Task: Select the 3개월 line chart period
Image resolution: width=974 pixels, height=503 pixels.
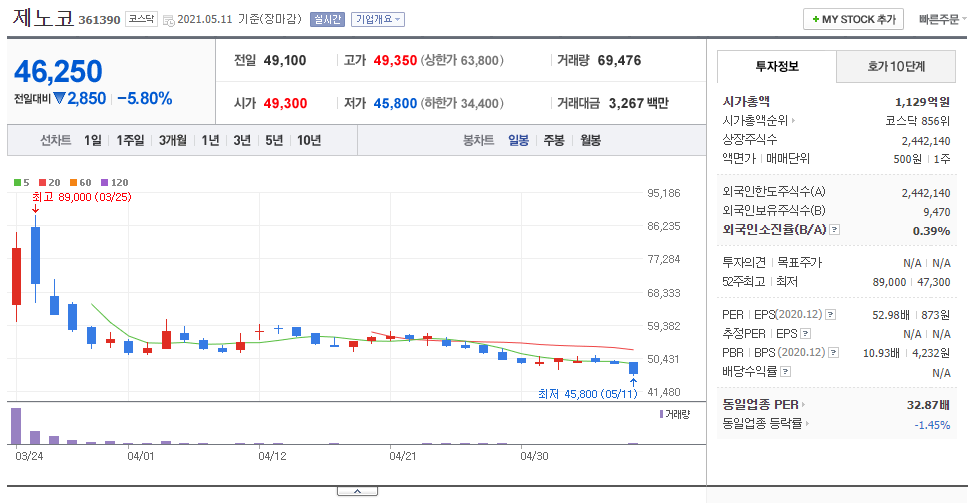Action: [x=173, y=140]
